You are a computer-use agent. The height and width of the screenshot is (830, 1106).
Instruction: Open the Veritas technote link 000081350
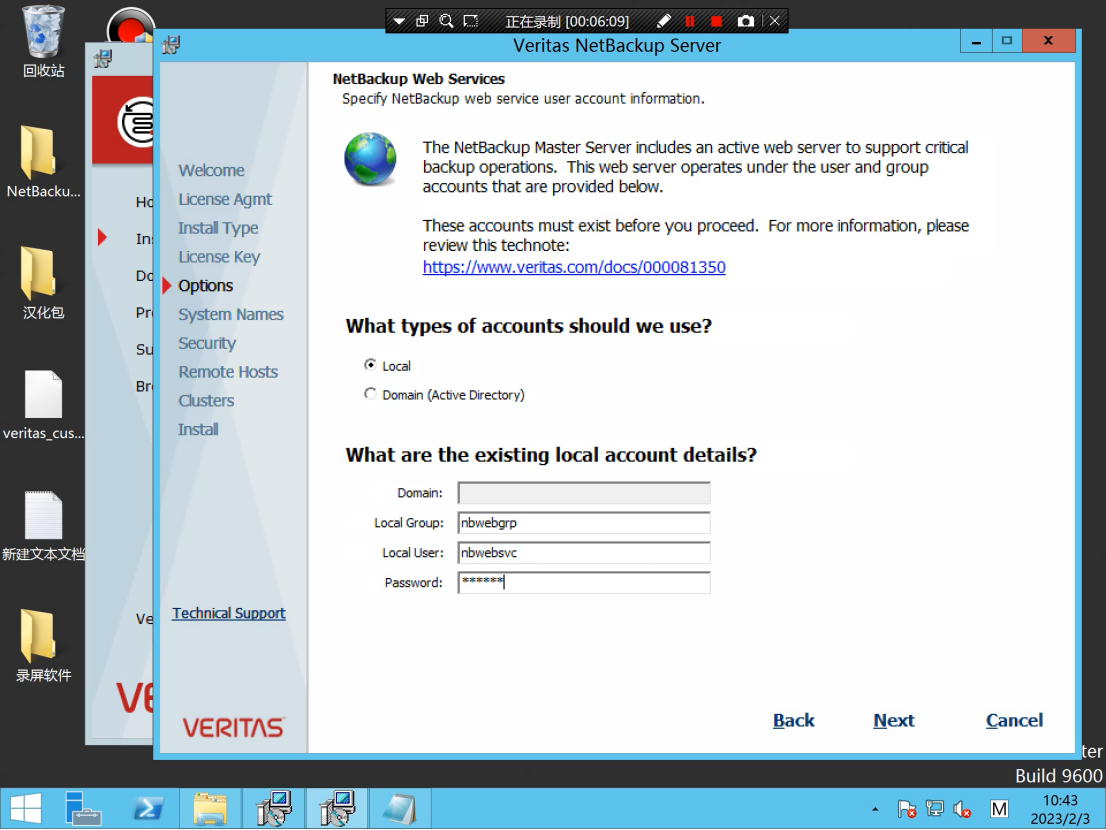[574, 266]
